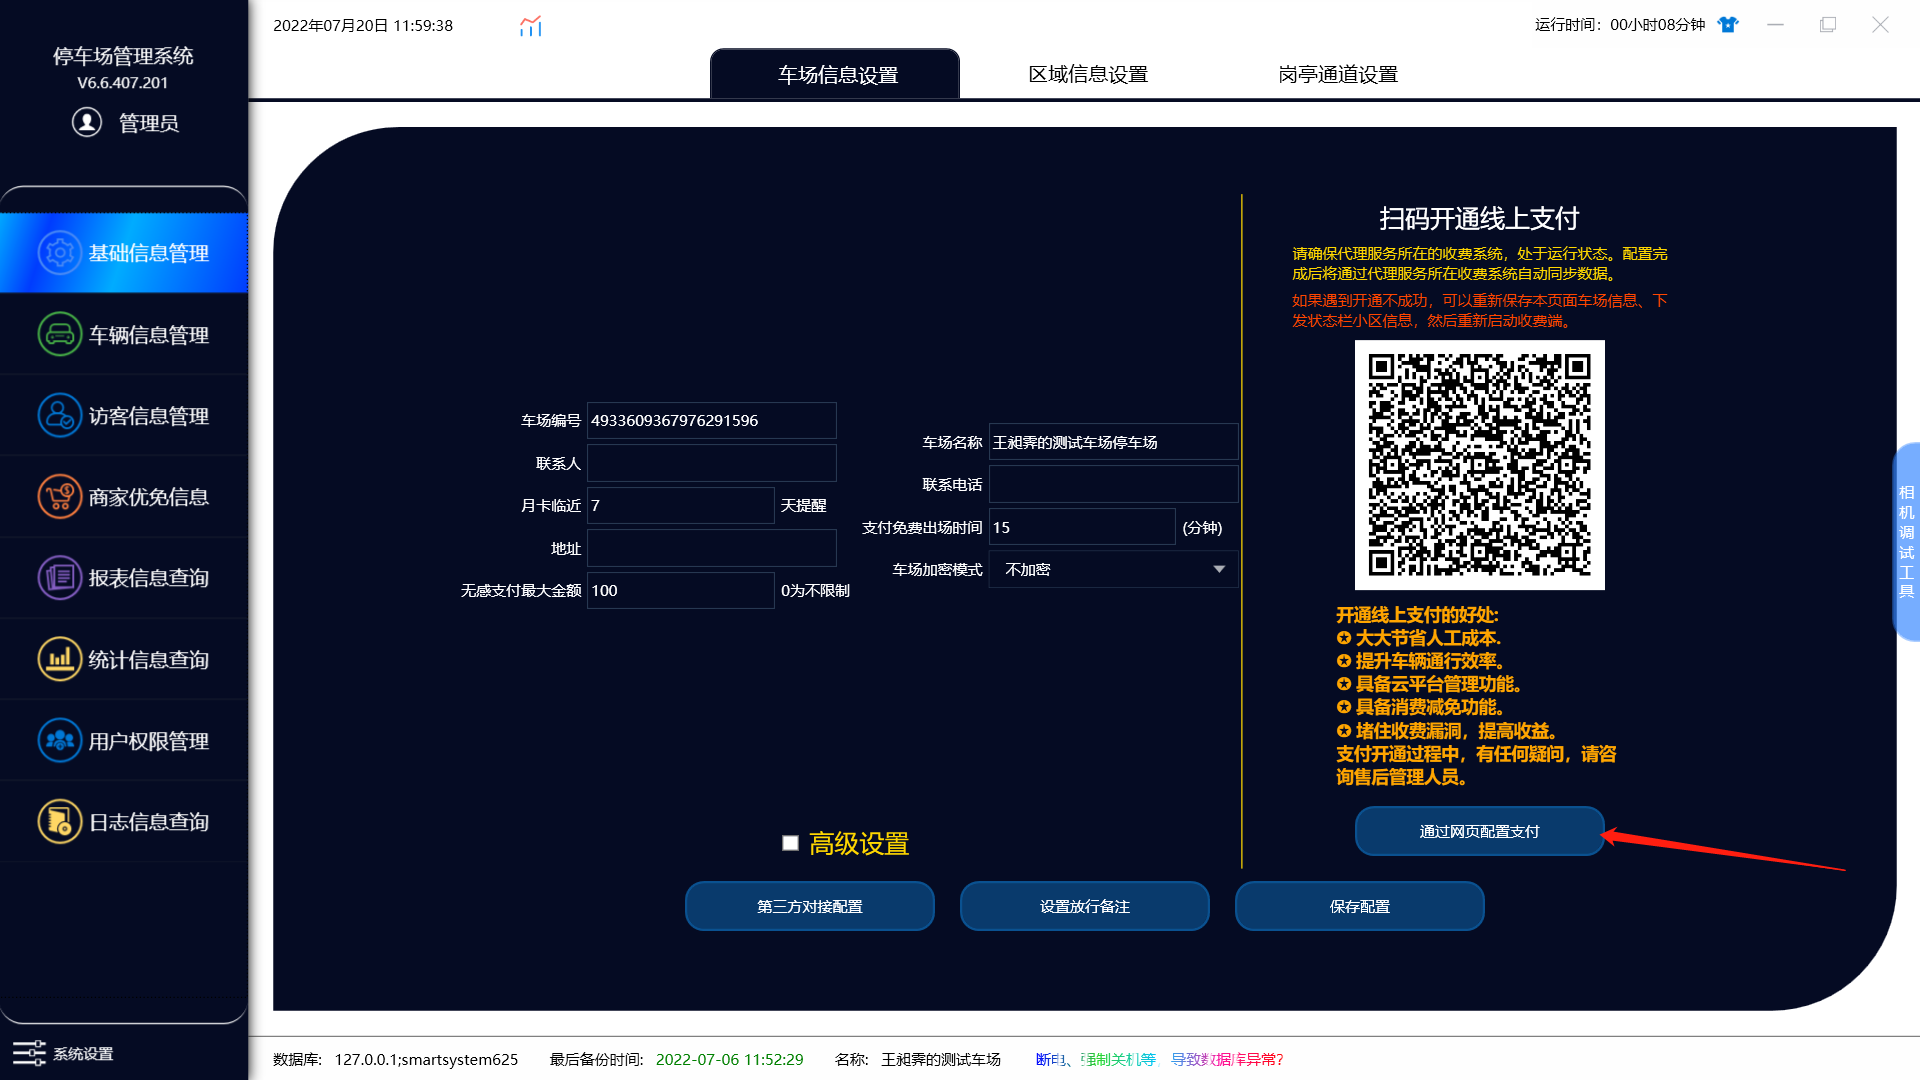Screen dimensions: 1920x1080
Task: Click the 联系电话 input field
Action: [1113, 484]
